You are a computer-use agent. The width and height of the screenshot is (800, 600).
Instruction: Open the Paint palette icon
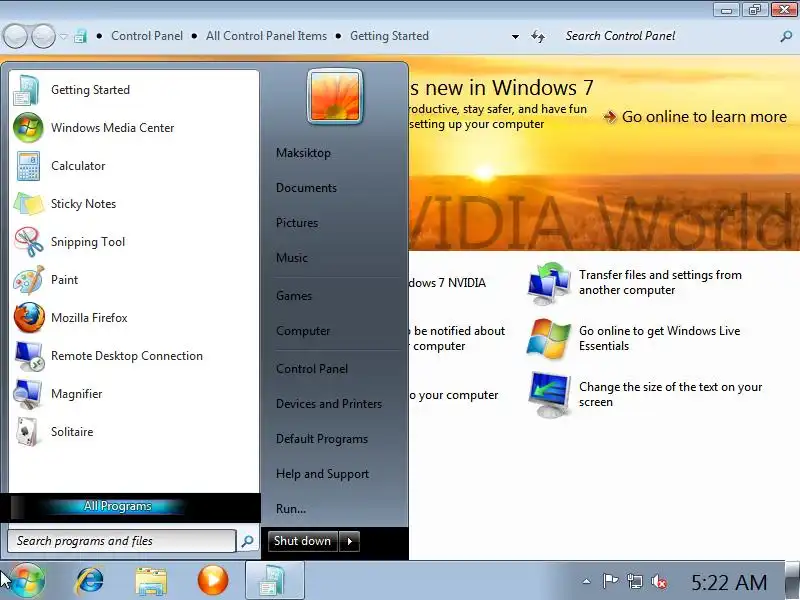(28, 280)
